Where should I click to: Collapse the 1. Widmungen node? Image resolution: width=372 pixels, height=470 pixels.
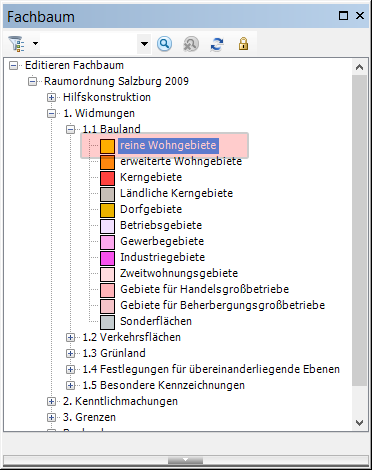click(51, 113)
